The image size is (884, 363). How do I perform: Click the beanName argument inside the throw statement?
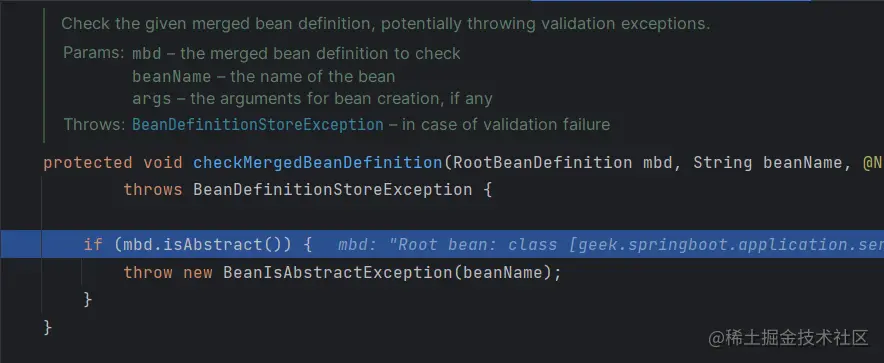(502, 273)
